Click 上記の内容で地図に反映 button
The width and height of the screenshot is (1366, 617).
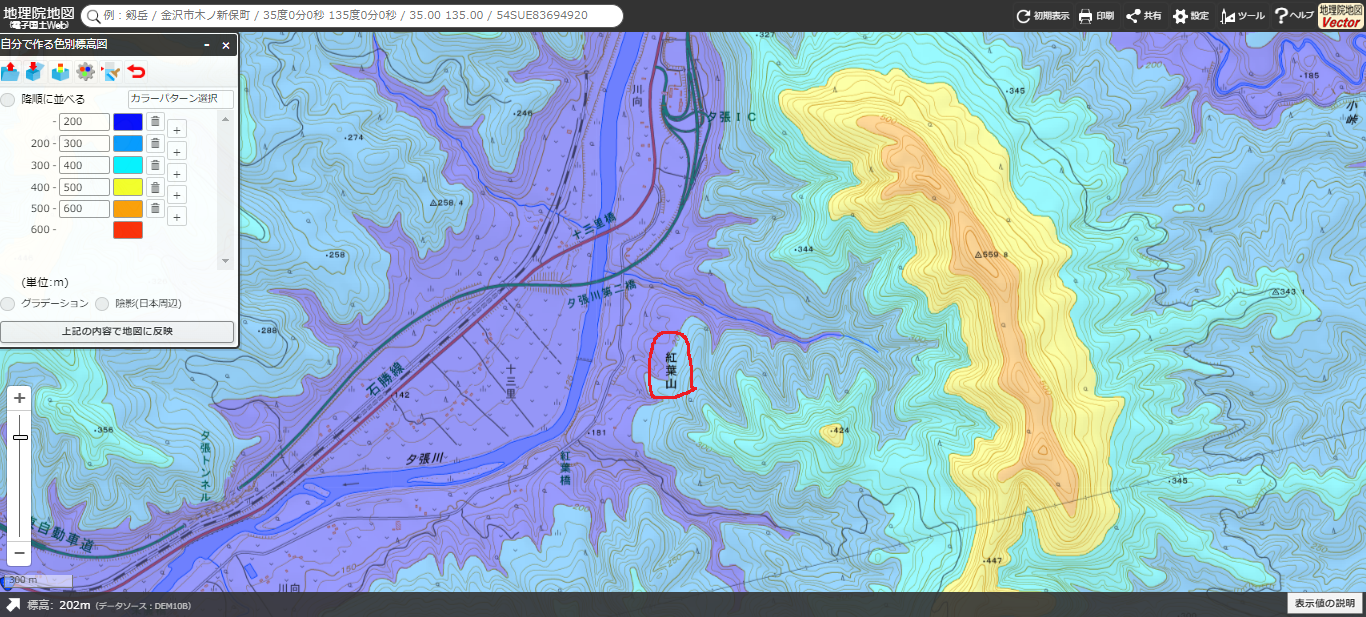(117, 331)
